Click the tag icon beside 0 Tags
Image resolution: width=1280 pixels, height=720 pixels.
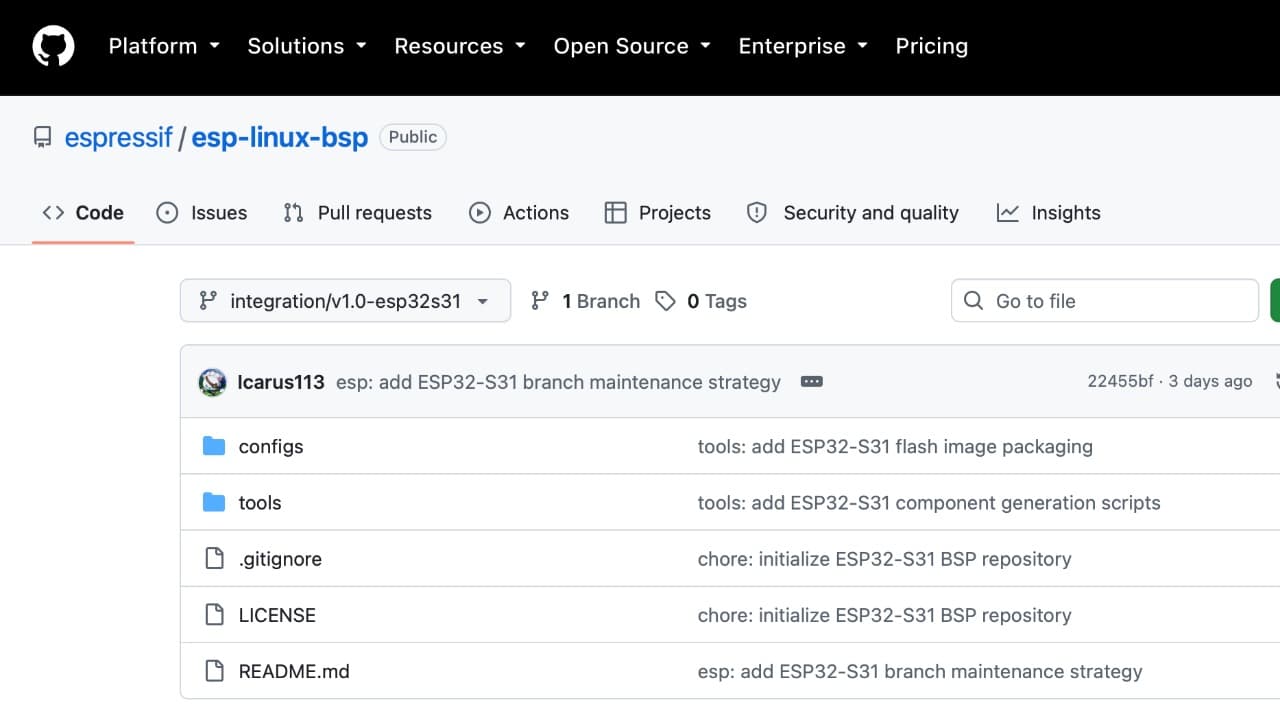pos(665,301)
